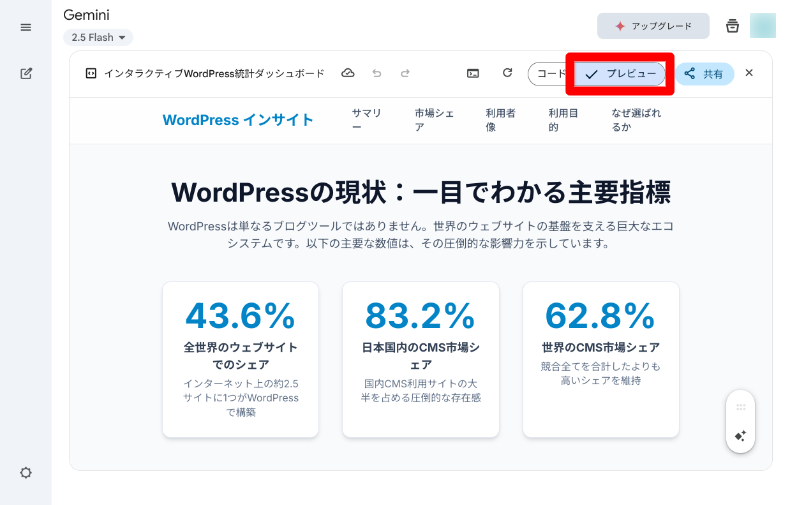The height and width of the screenshot is (505, 790).
Task: Click the 43.6% statistic card
Action: pyautogui.click(x=240, y=359)
